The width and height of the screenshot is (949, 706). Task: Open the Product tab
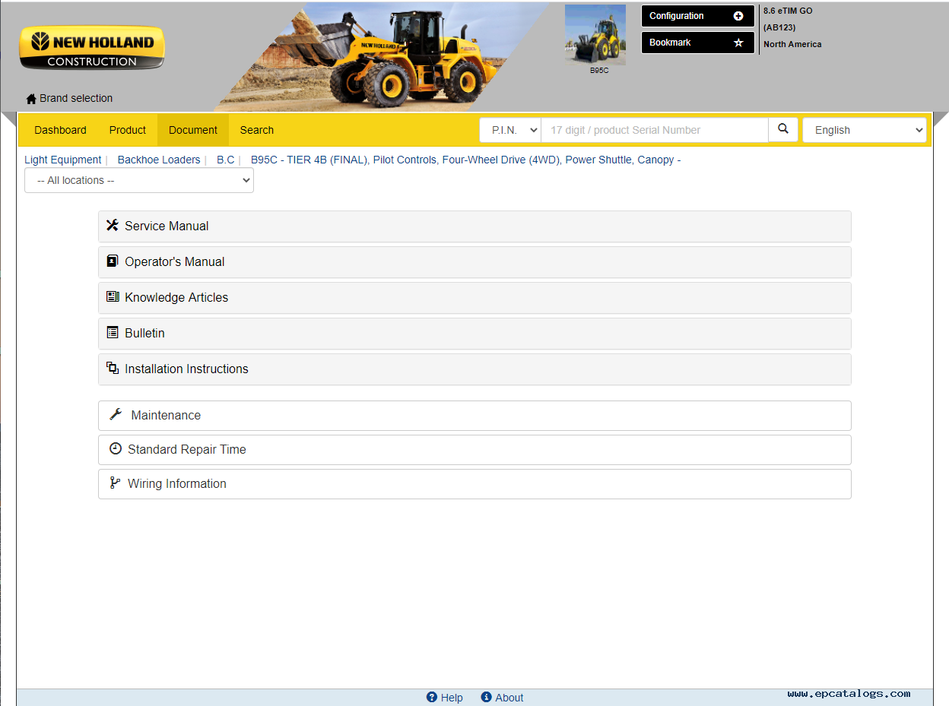[127, 130]
